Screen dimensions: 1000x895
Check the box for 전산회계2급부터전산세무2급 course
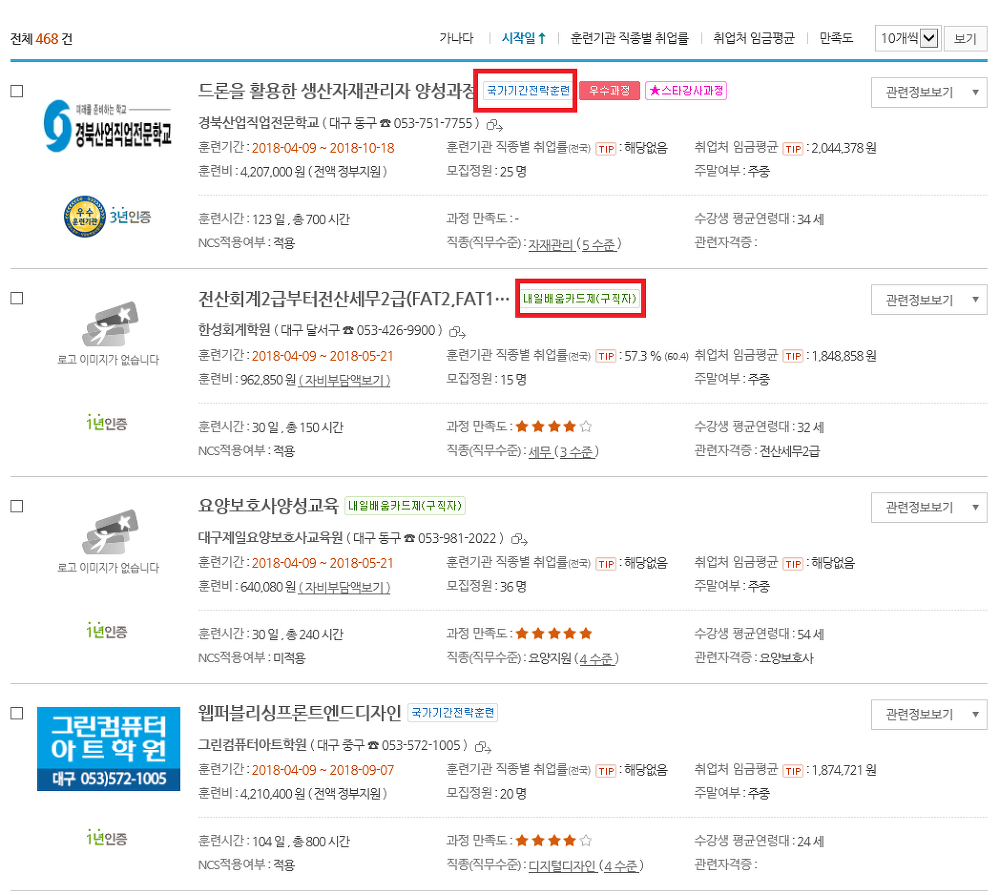[x=17, y=299]
